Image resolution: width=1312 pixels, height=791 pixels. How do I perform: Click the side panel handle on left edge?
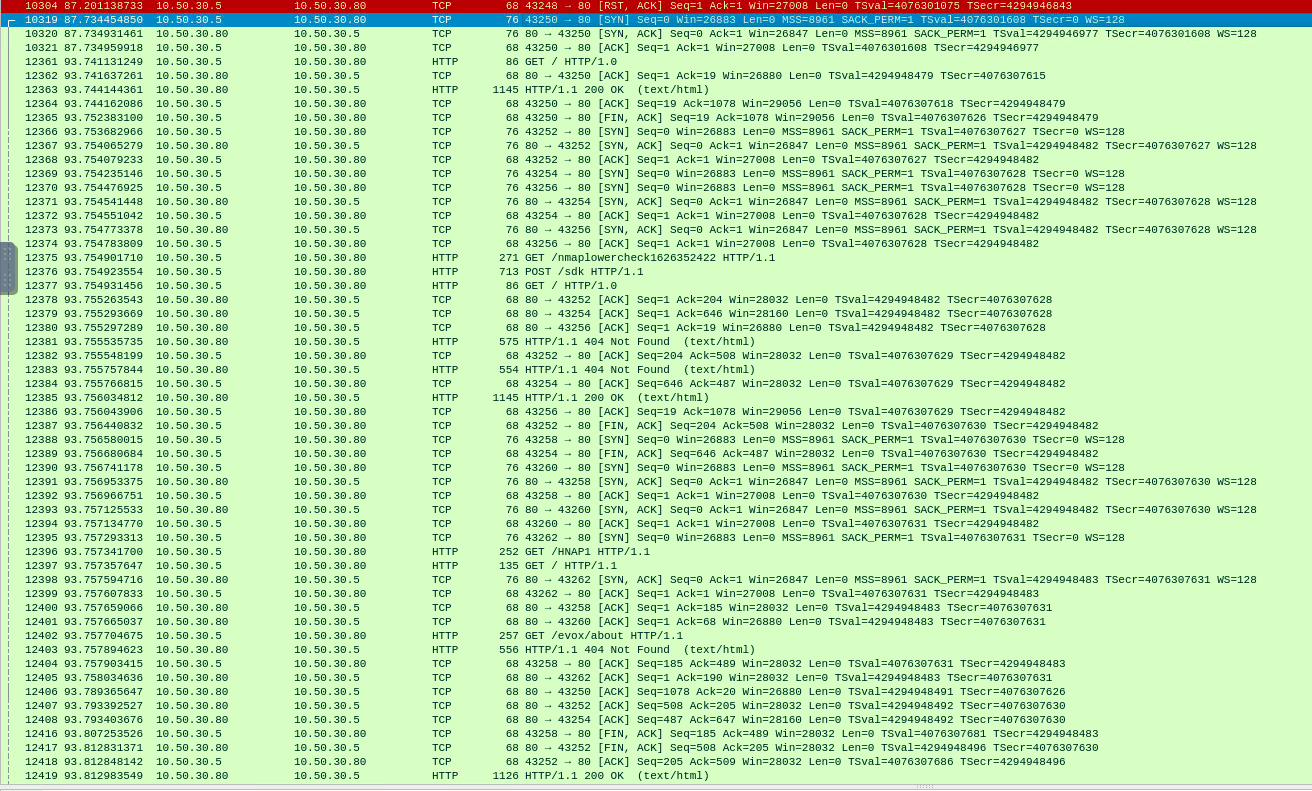click(8, 268)
